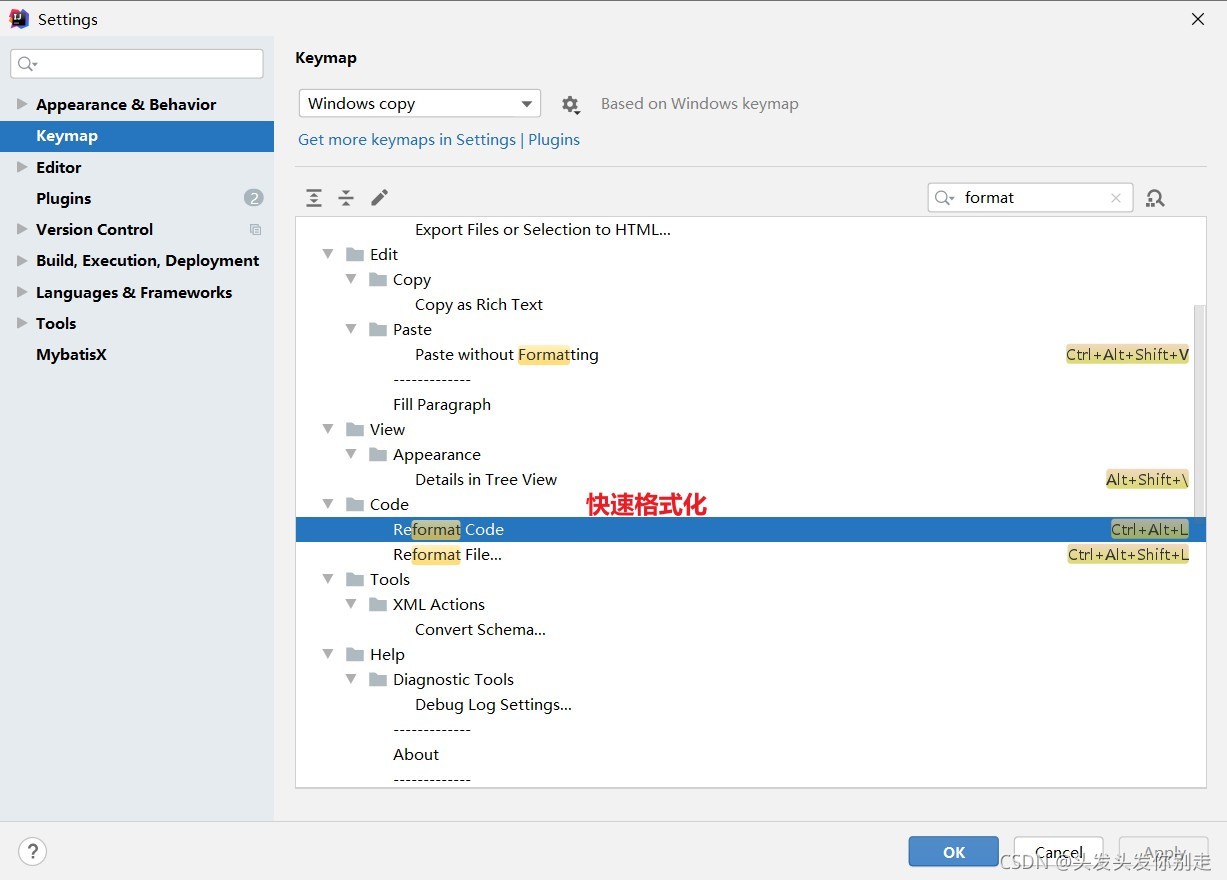This screenshot has width=1227, height=880.
Task: Select the Reformat Code action row
Action: pos(751,529)
